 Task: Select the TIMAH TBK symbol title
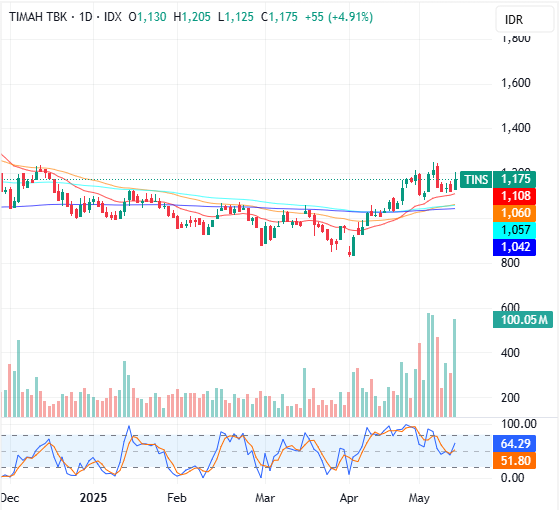(x=38, y=17)
